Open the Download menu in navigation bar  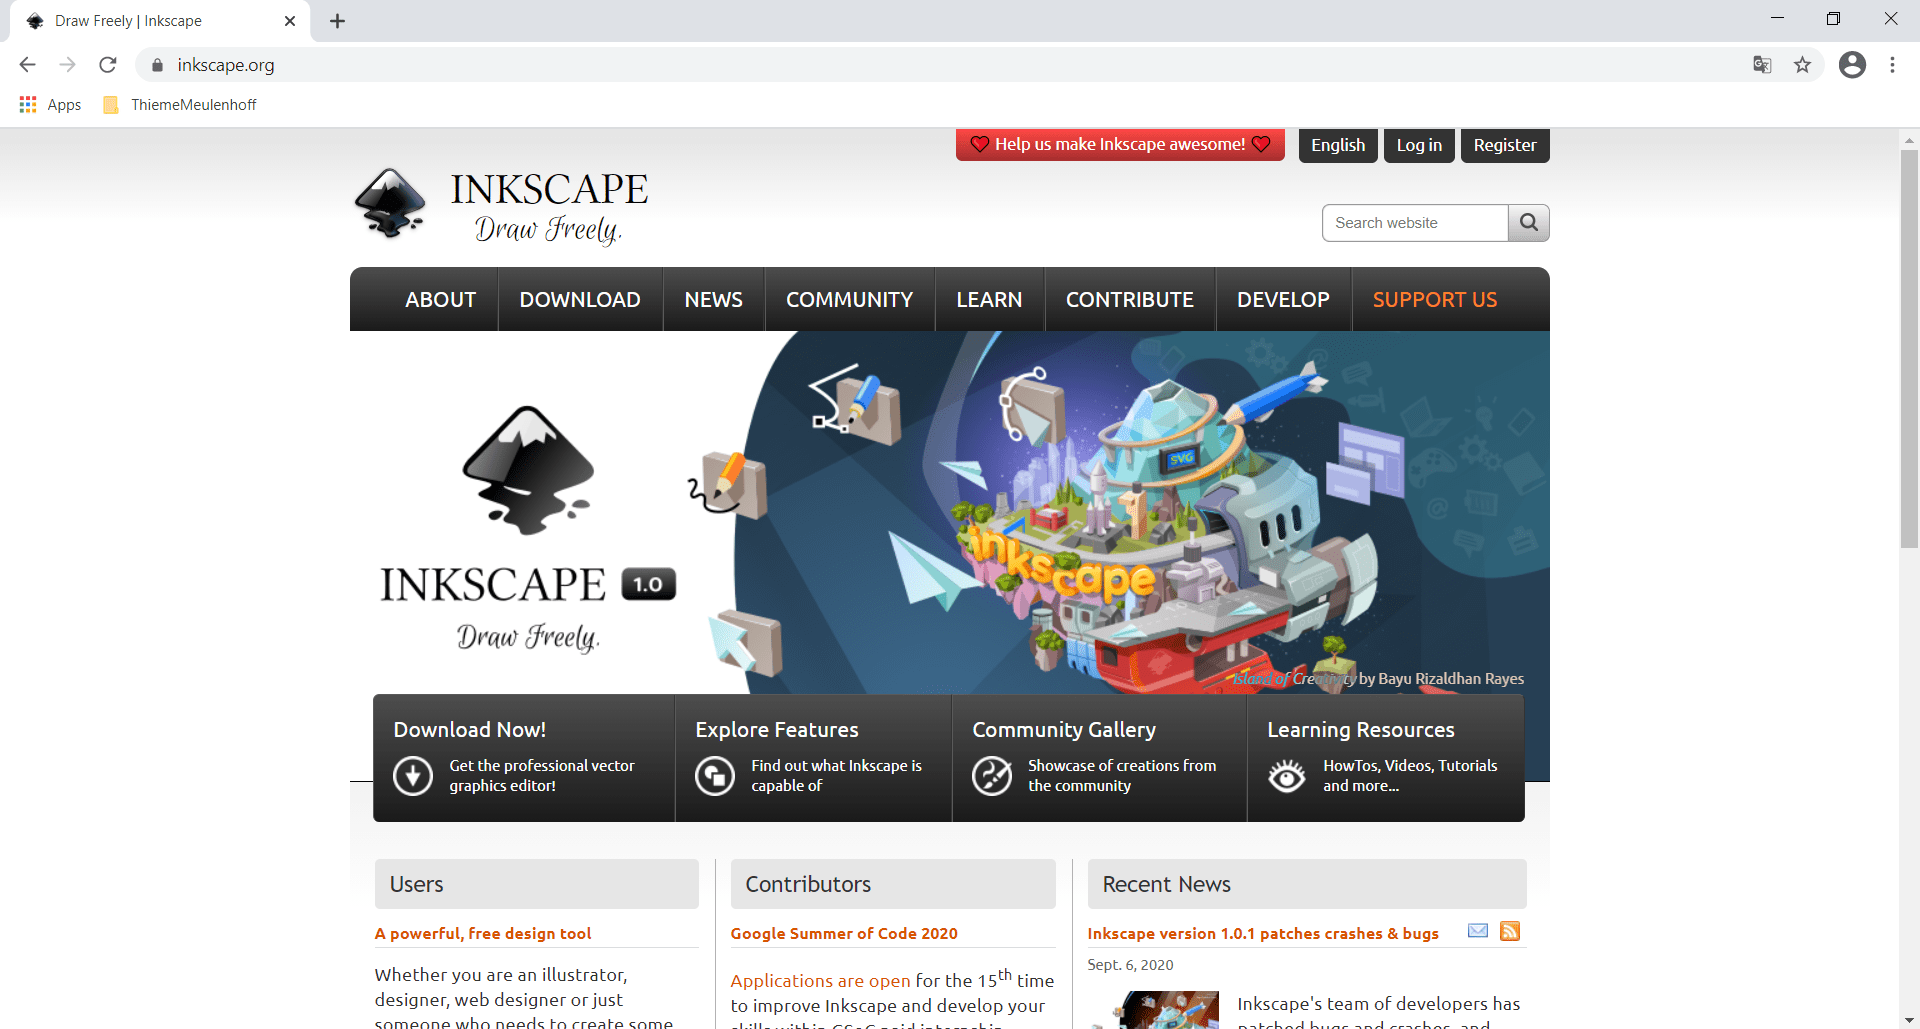click(580, 300)
